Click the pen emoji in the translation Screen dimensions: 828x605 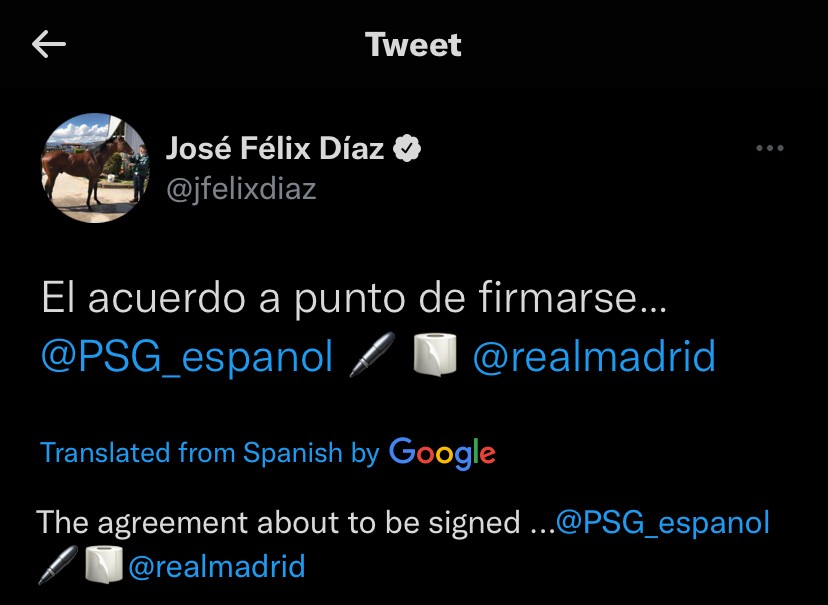pos(57,567)
